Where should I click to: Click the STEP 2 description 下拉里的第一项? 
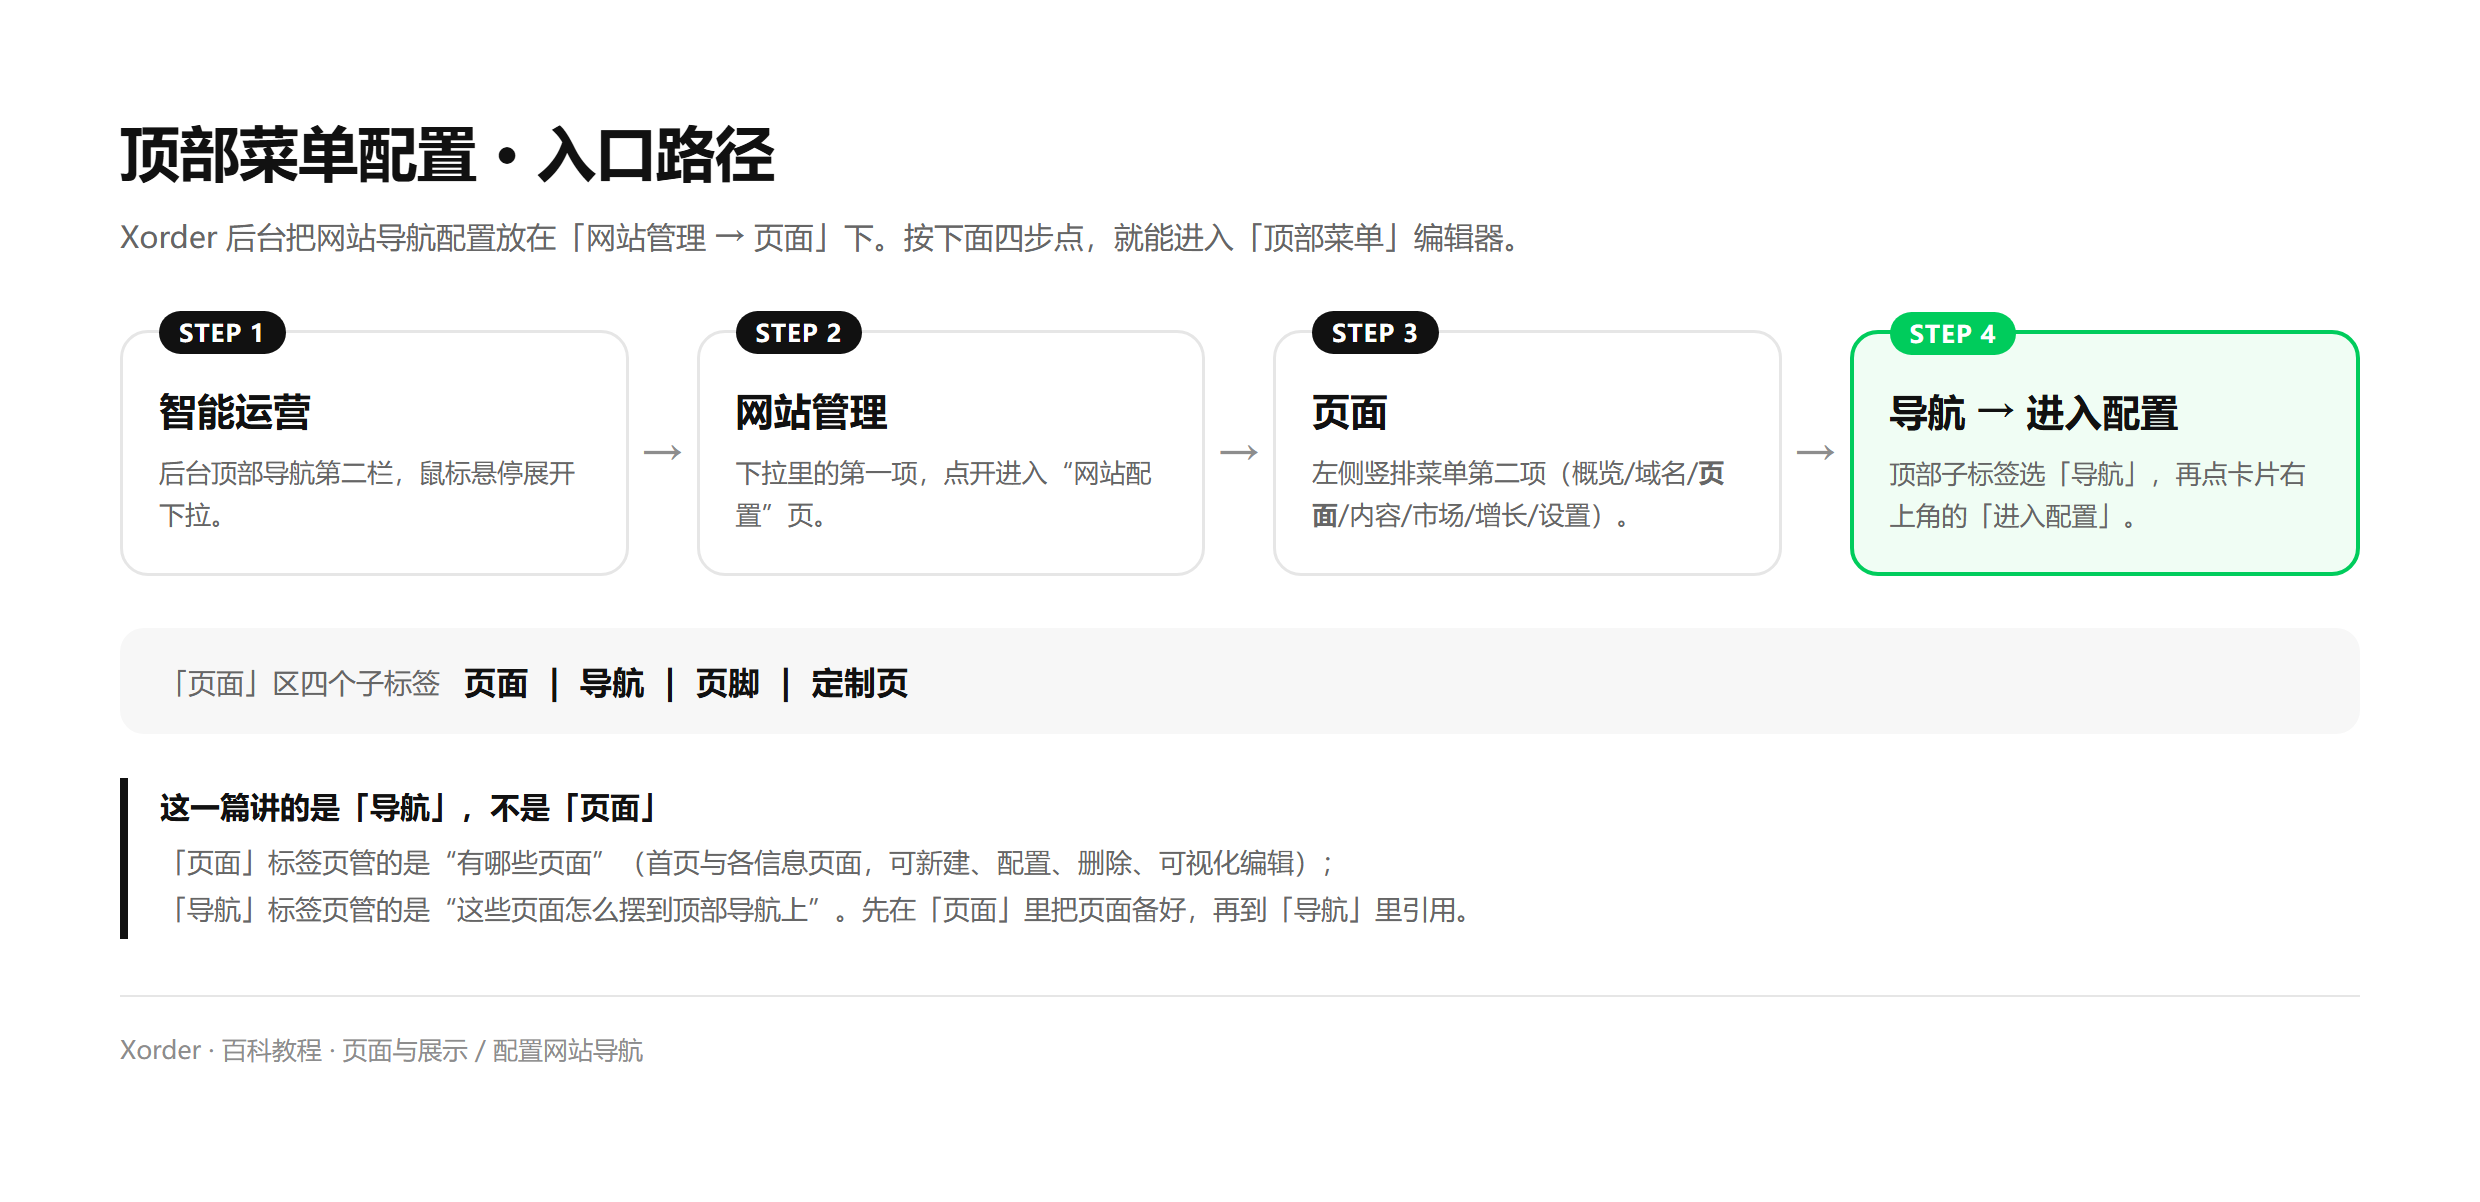pyautogui.click(x=943, y=494)
